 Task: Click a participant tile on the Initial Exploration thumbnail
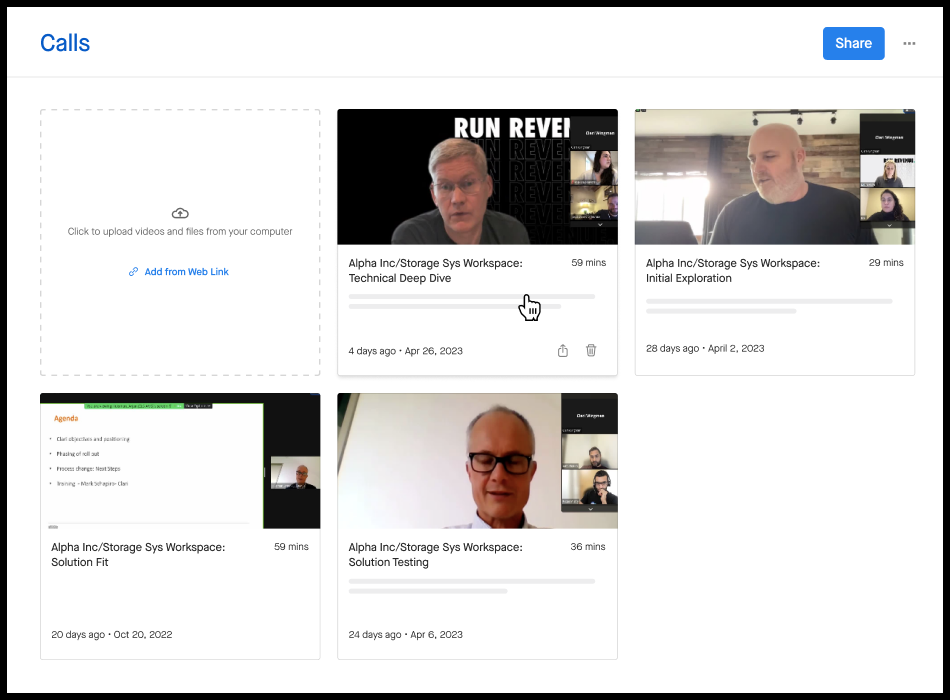(890, 170)
